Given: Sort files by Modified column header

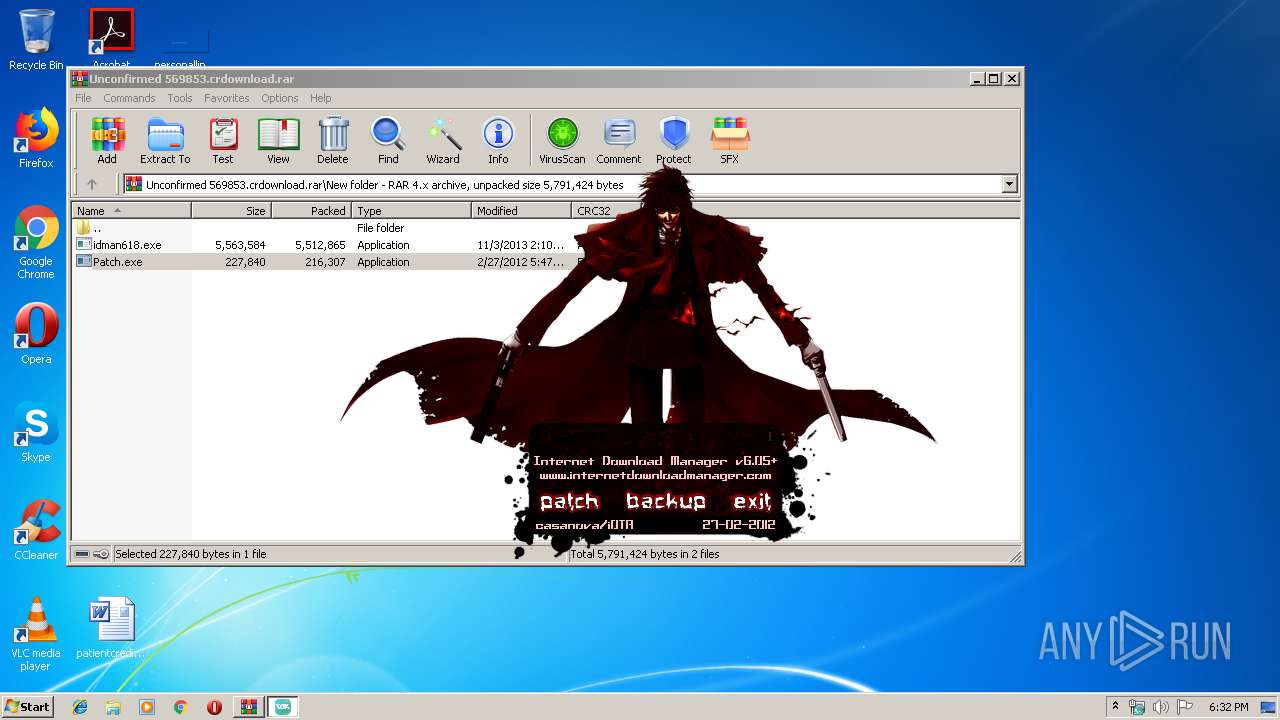Looking at the screenshot, I should [521, 211].
